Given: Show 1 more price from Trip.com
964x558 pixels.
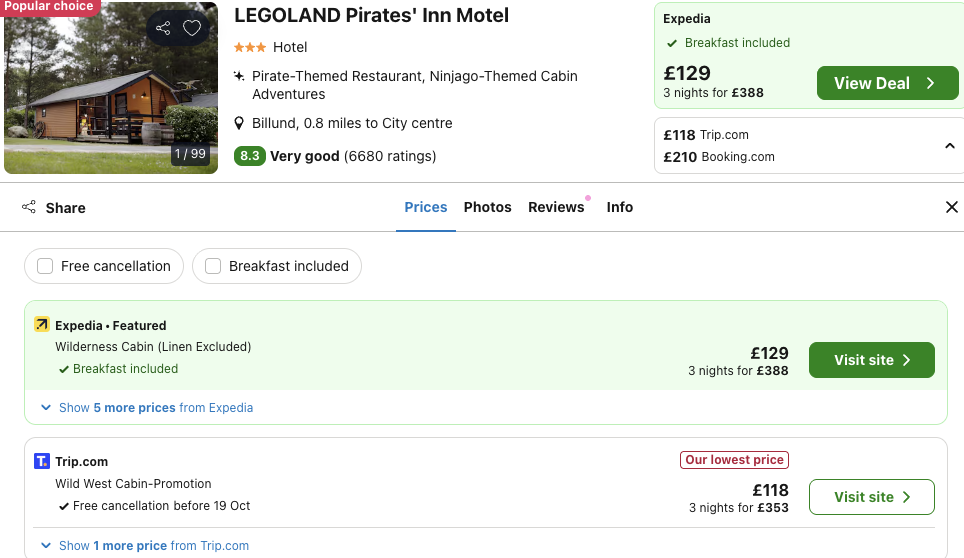Looking at the screenshot, I should [x=144, y=546].
